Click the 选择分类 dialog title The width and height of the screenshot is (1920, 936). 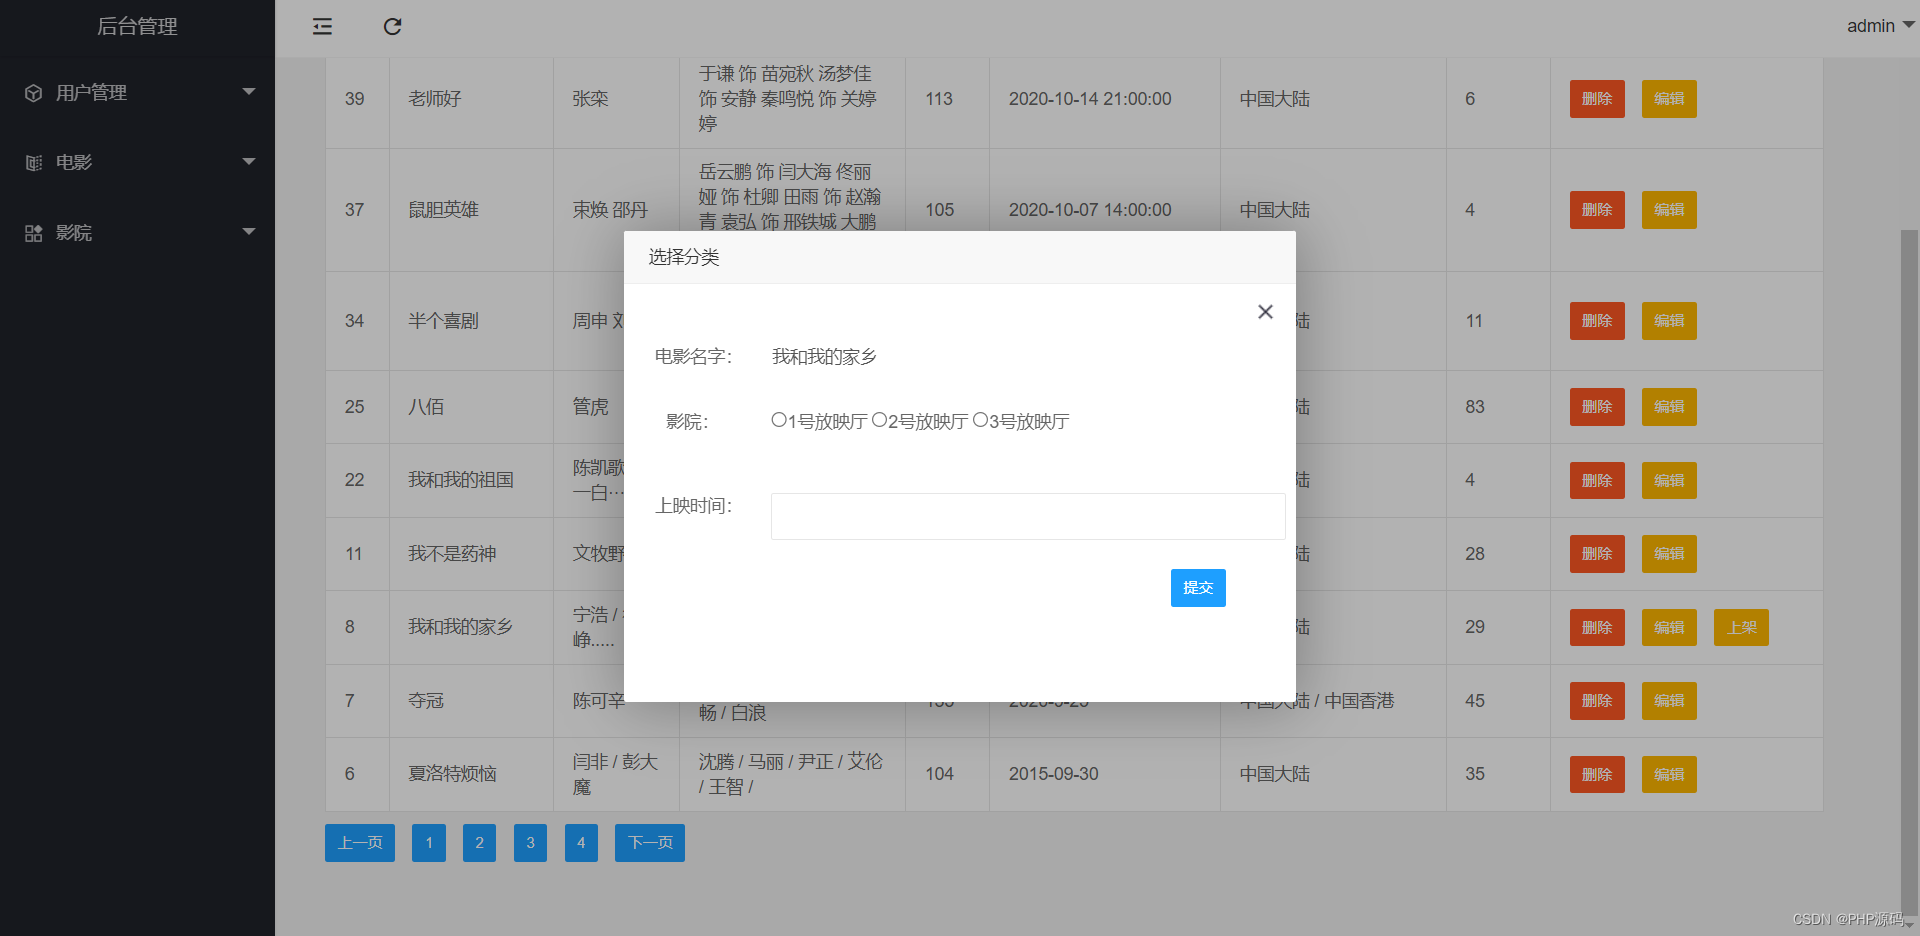(684, 258)
